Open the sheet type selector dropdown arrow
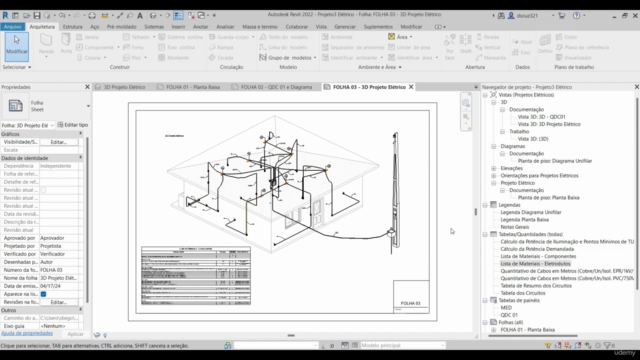Viewport: 640px width, 360px height. tap(88, 106)
